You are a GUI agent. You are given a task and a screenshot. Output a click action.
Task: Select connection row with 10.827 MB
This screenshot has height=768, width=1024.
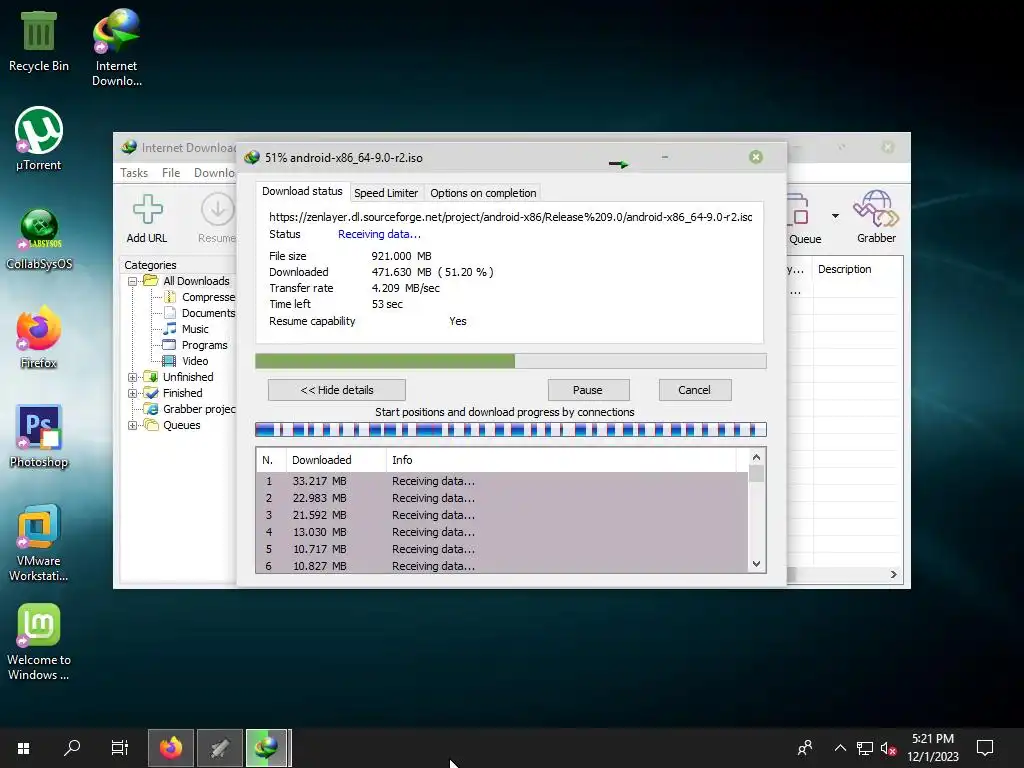(x=502, y=566)
